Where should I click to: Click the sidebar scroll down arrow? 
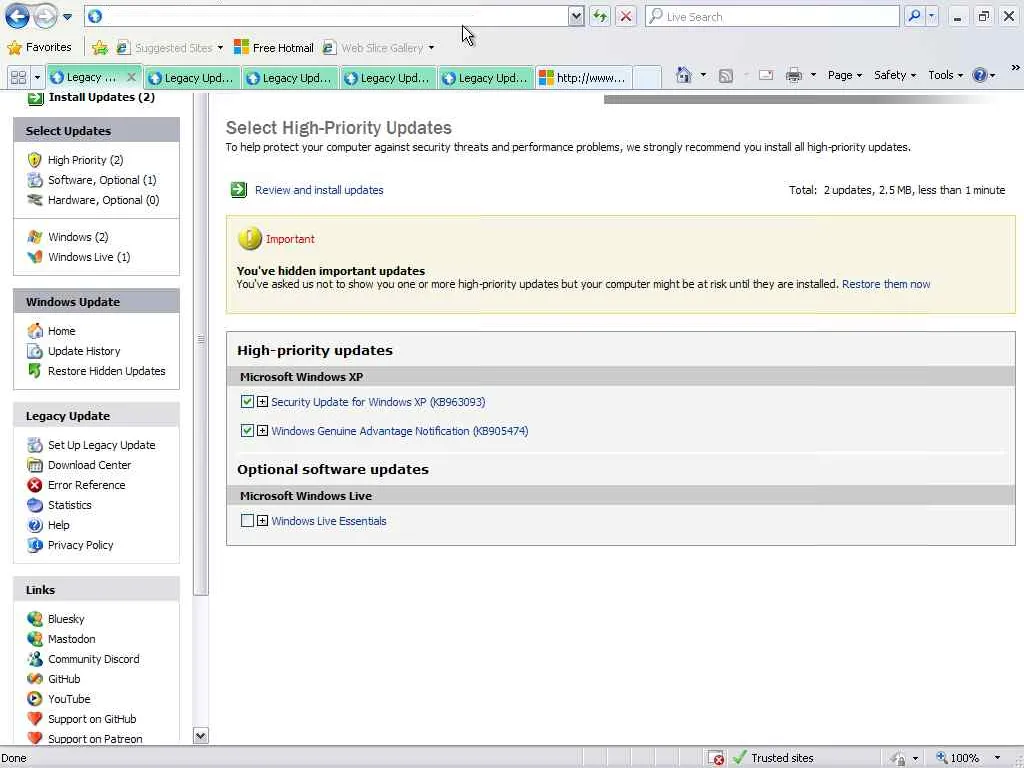coord(200,735)
